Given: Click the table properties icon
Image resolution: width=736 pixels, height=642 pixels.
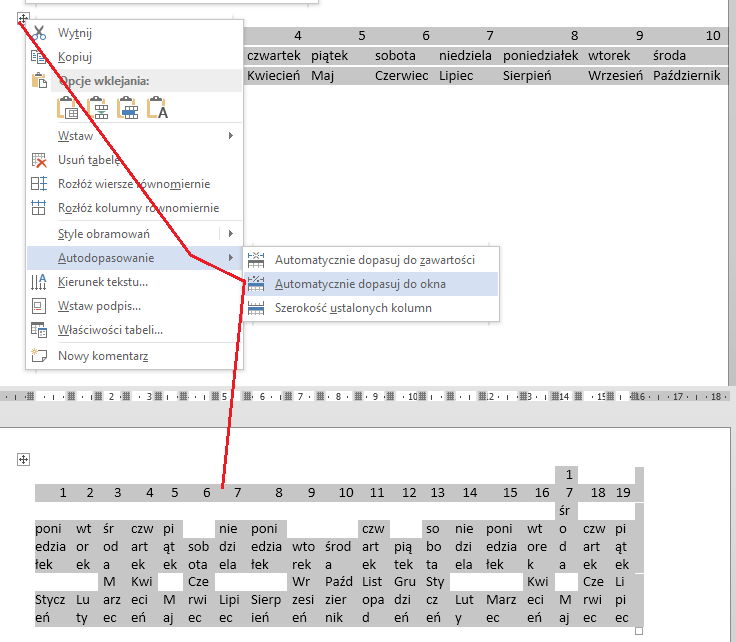Looking at the screenshot, I should pyautogui.click(x=39, y=330).
